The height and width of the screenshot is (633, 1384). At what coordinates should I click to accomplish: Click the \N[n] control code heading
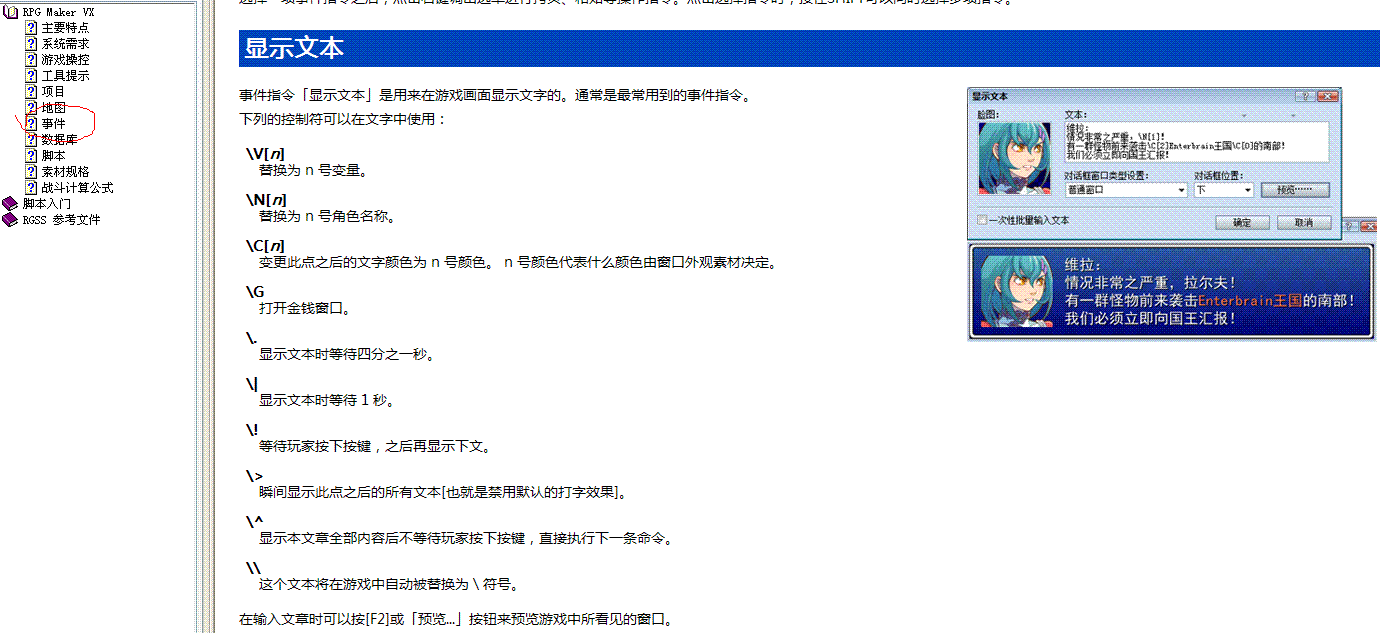pos(265,199)
